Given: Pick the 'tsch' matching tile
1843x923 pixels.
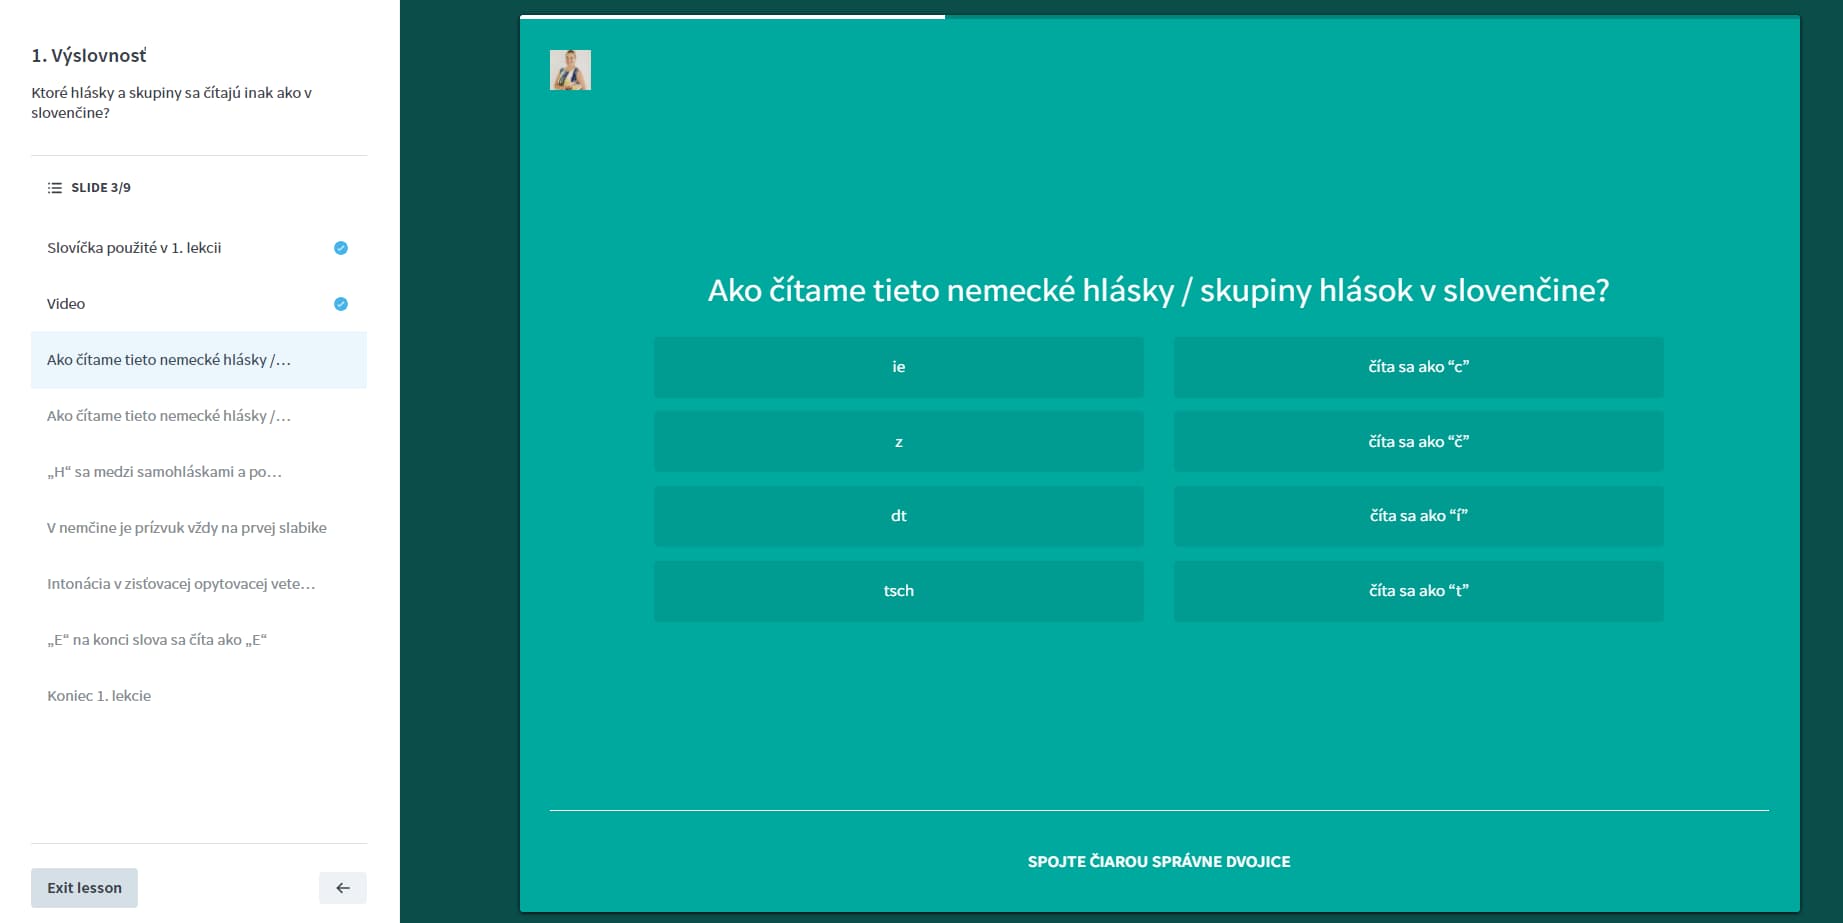Looking at the screenshot, I should (898, 591).
